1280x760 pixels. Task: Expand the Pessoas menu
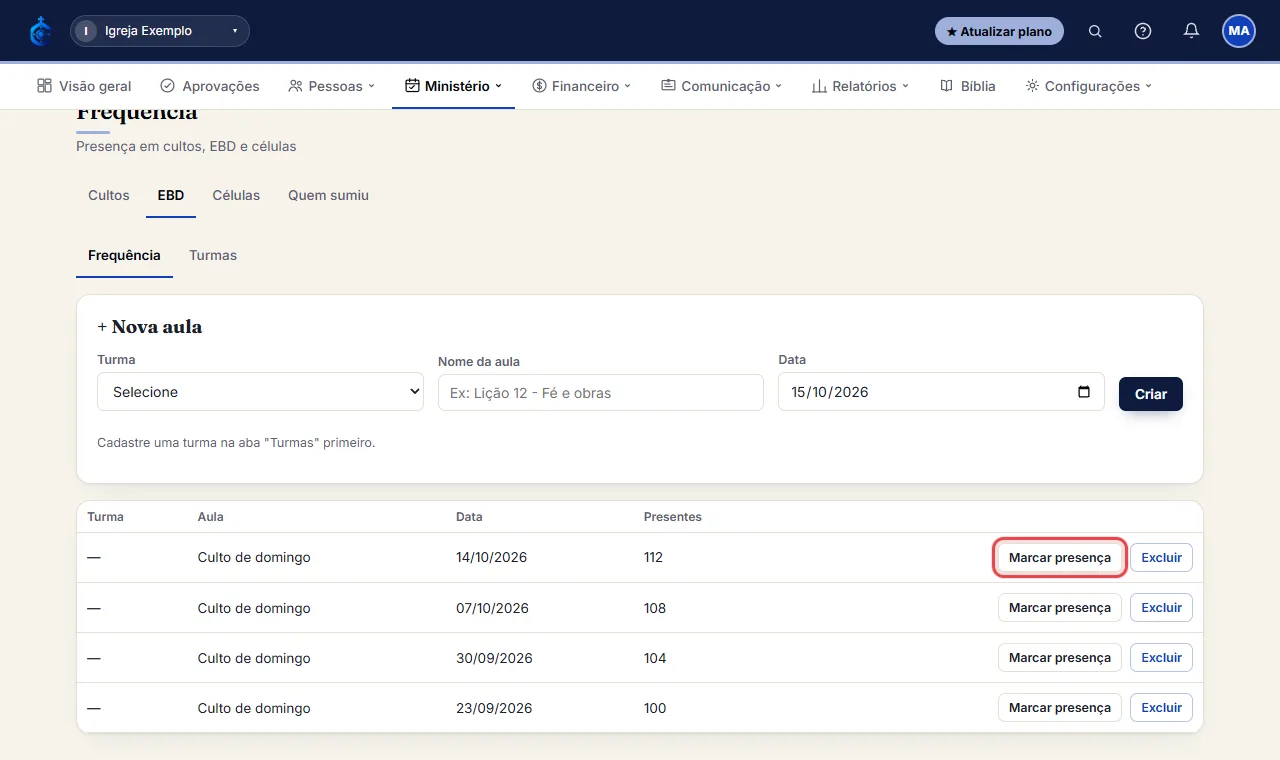point(331,86)
